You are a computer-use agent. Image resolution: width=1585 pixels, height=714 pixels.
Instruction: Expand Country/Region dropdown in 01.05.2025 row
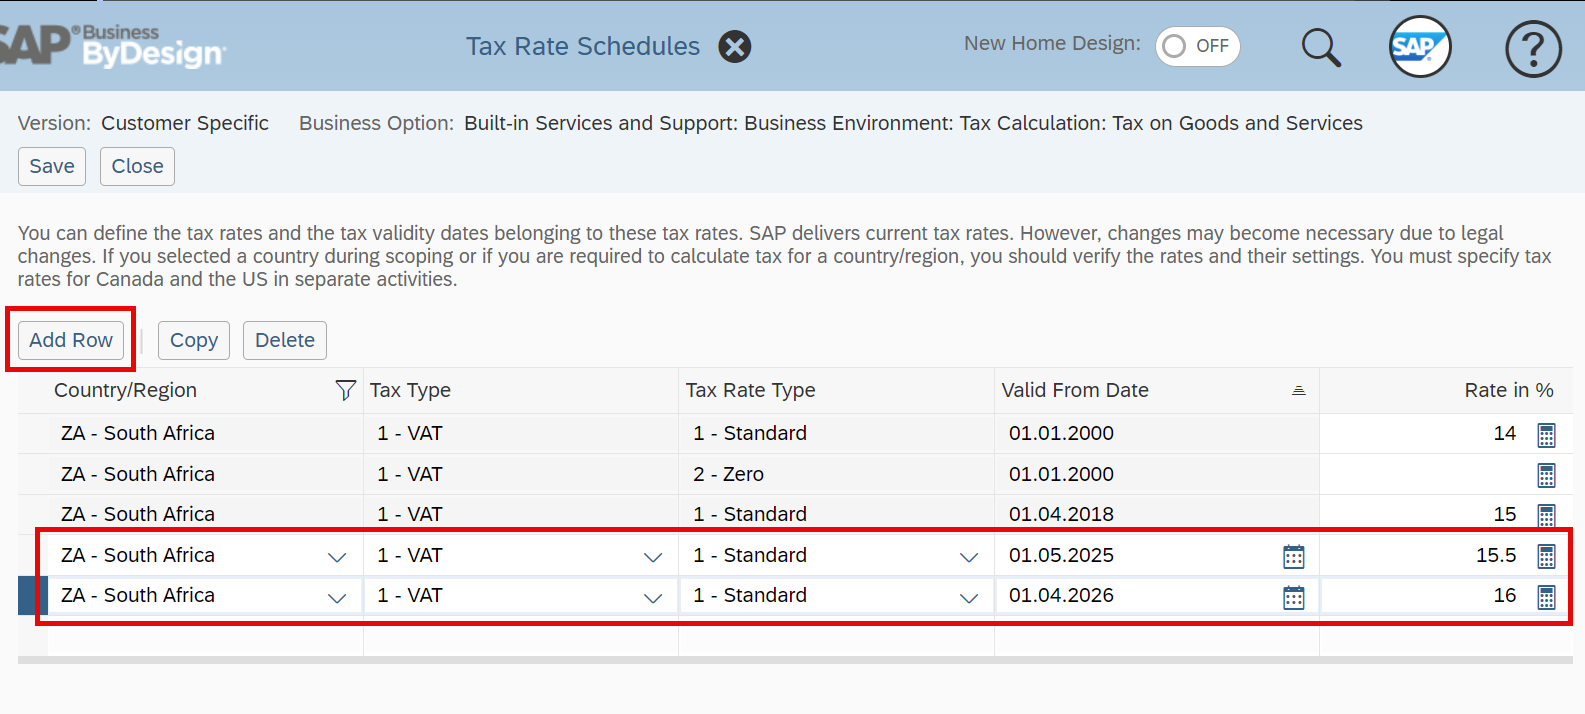tap(337, 557)
